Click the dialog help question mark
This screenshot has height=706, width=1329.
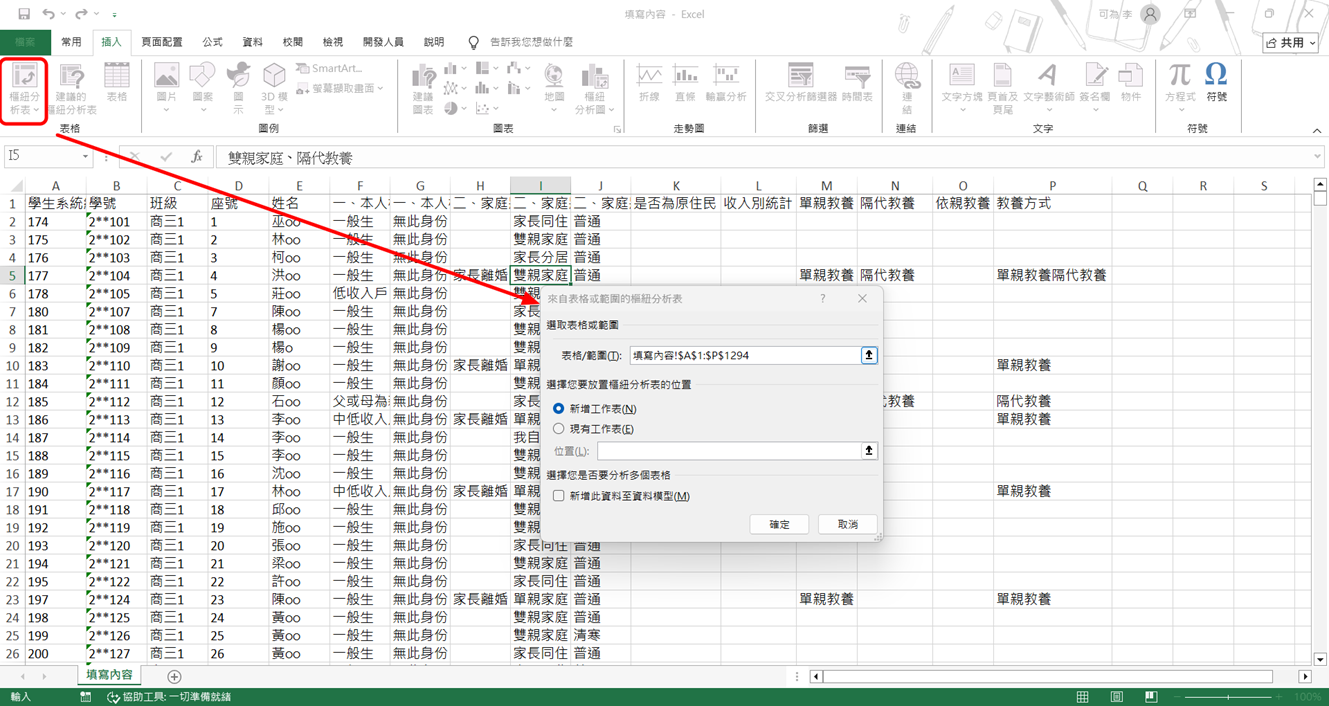(823, 298)
